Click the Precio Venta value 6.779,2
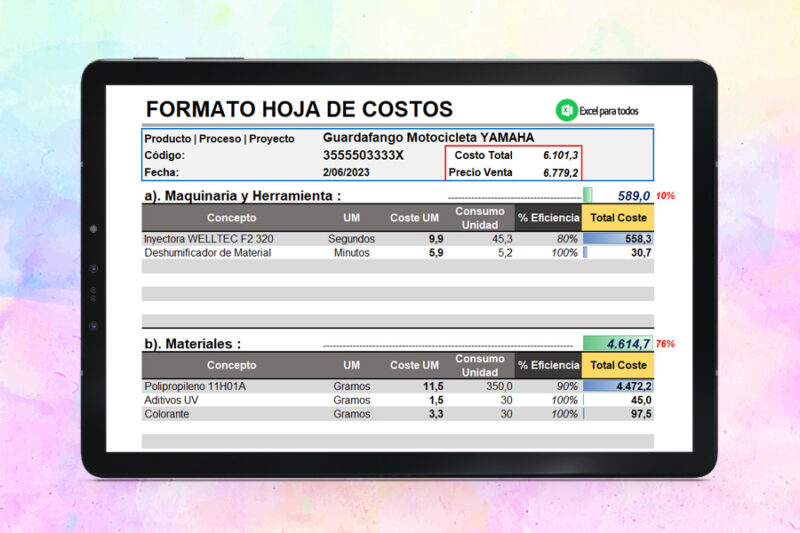Image resolution: width=800 pixels, height=533 pixels. click(x=560, y=173)
